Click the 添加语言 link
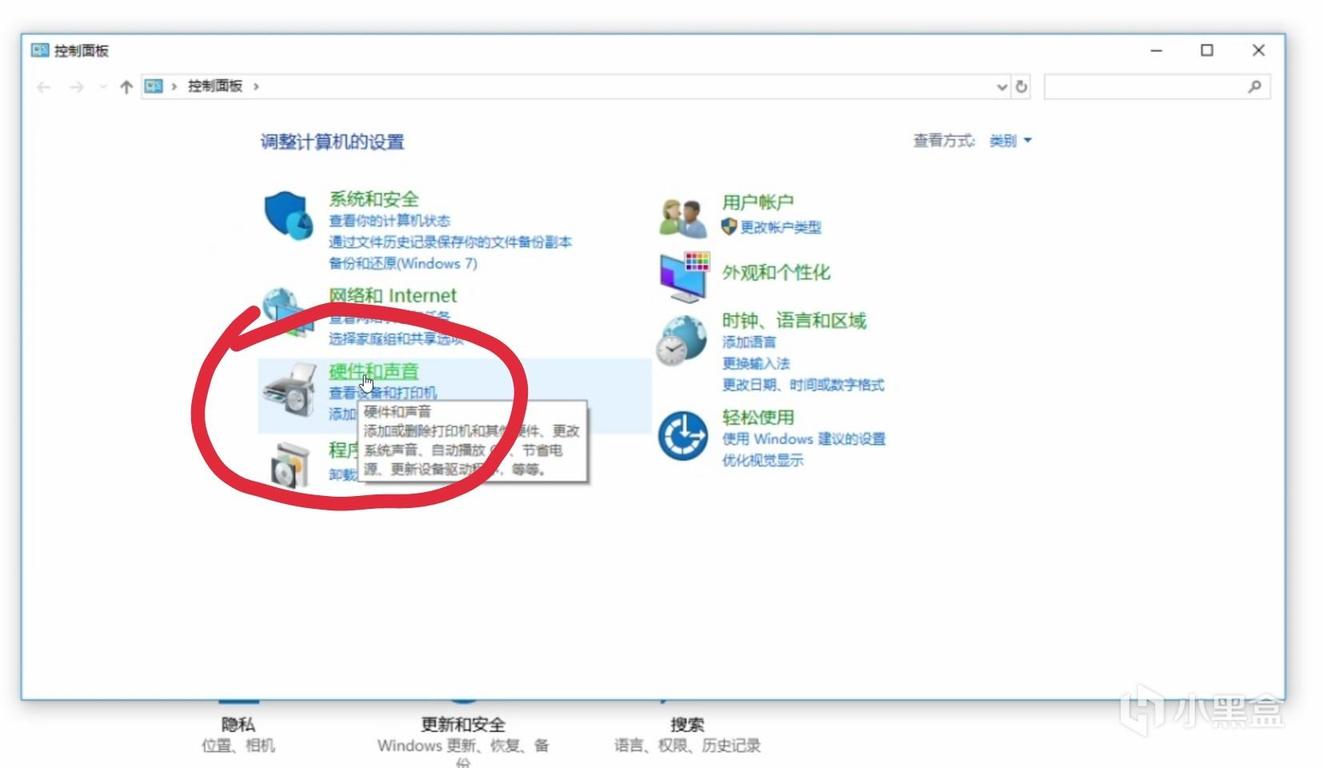Screen dimensions: 1323x768 749,342
